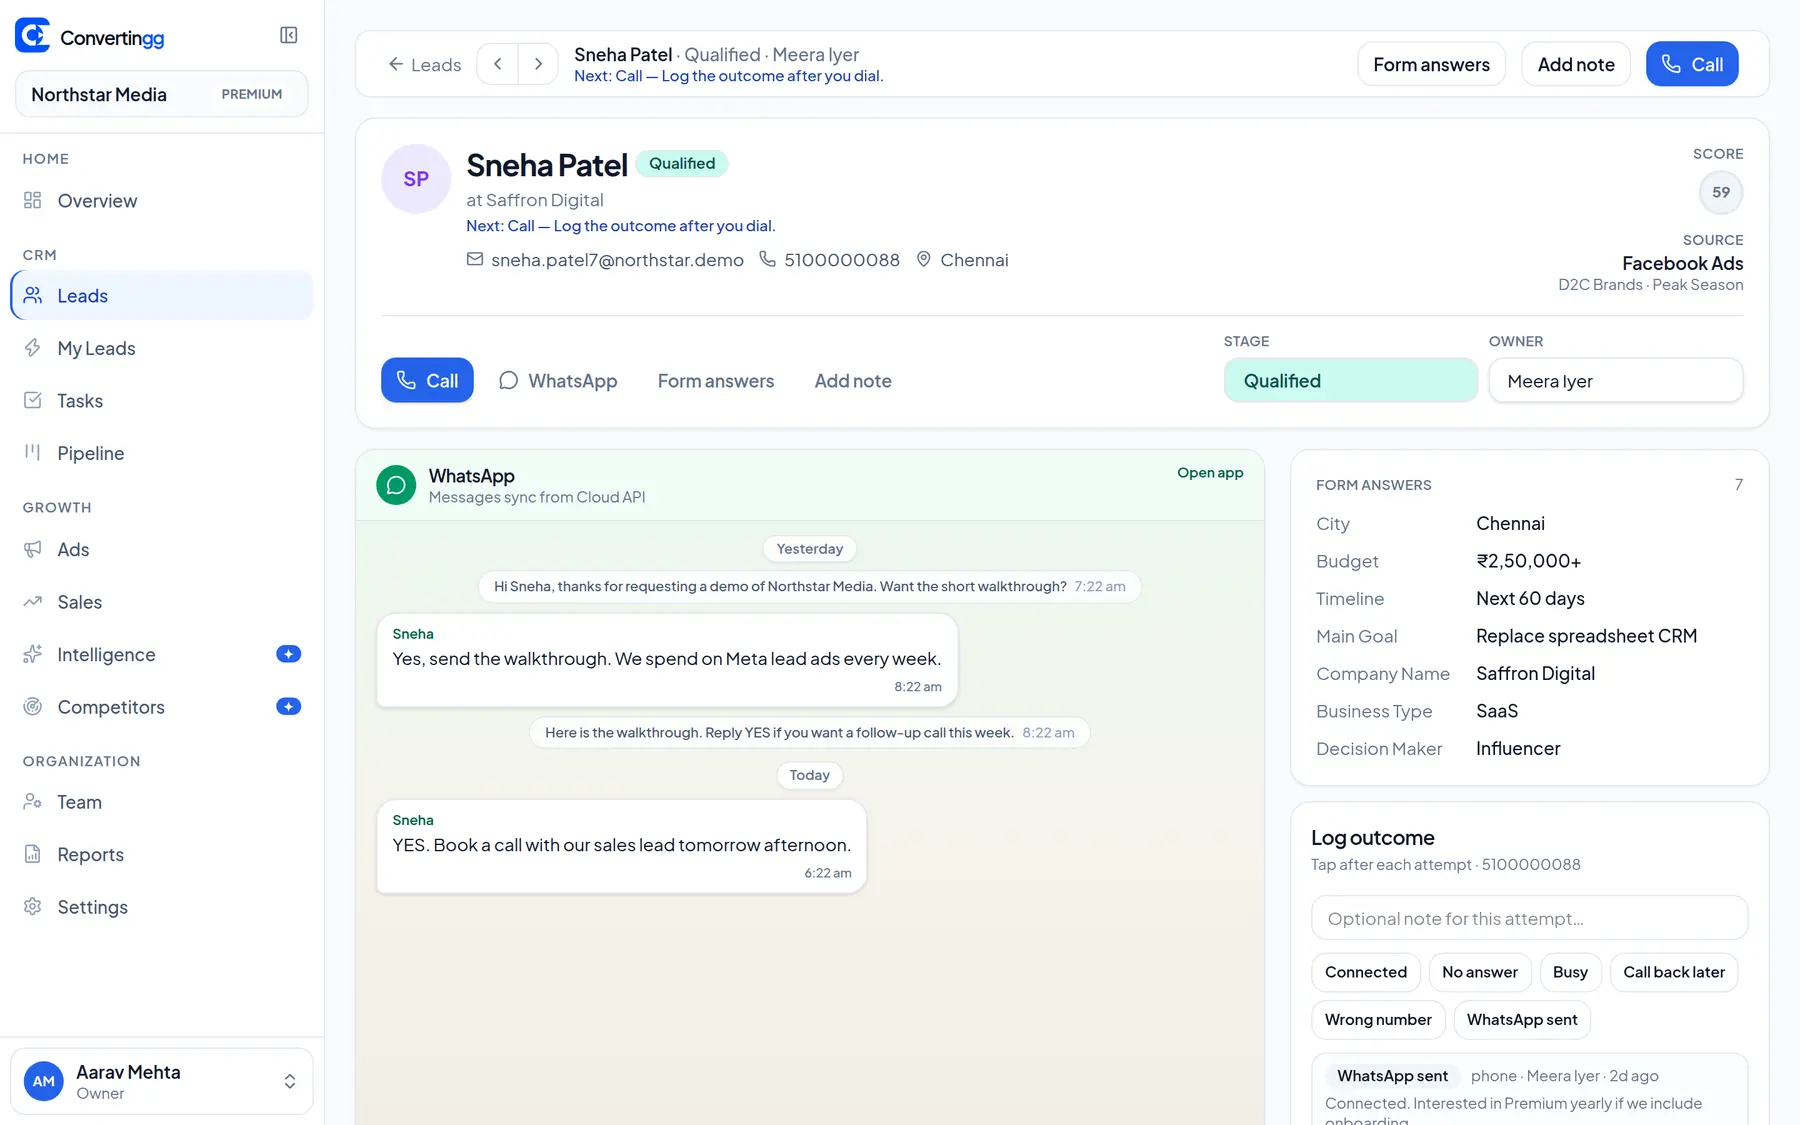Open the Northstar Media workspace selector
The width and height of the screenshot is (1800, 1125).
pos(162,94)
